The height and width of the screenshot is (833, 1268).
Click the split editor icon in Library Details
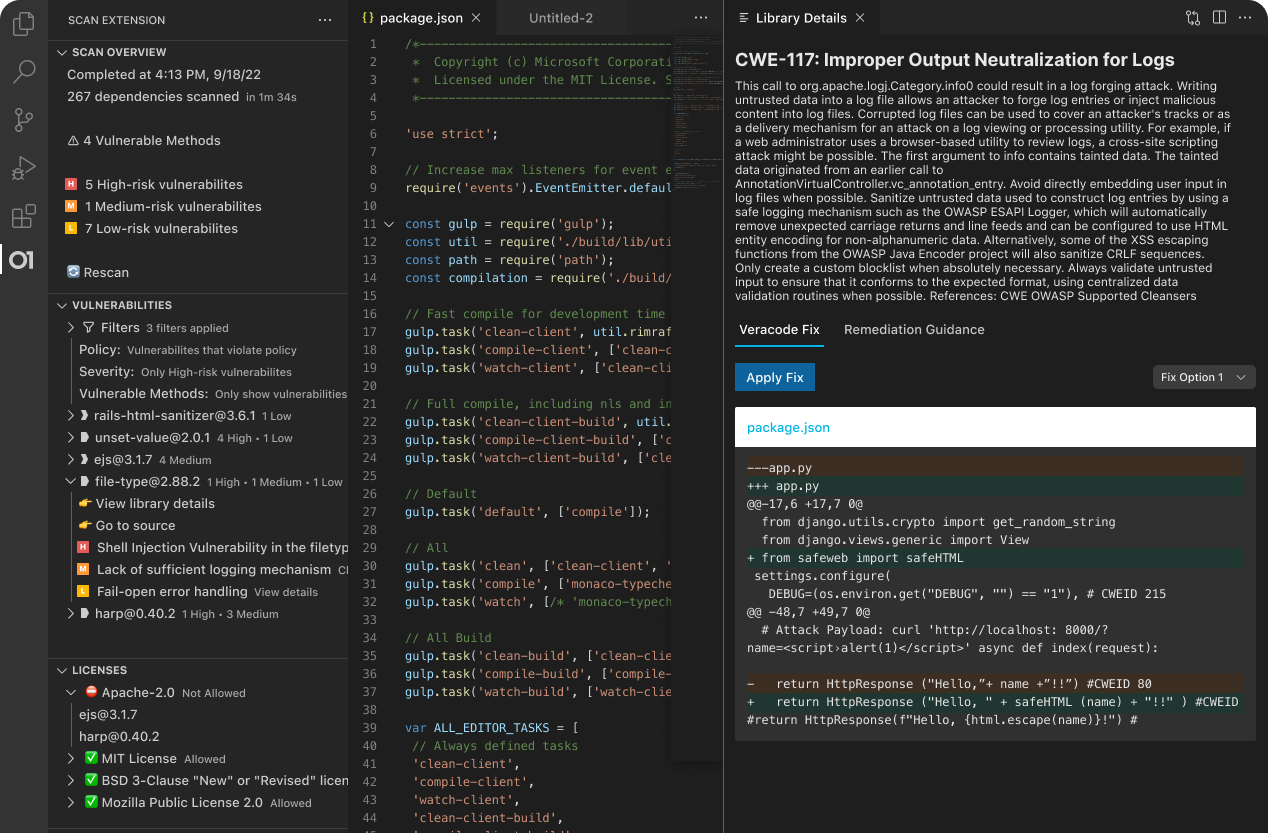pyautogui.click(x=1219, y=18)
